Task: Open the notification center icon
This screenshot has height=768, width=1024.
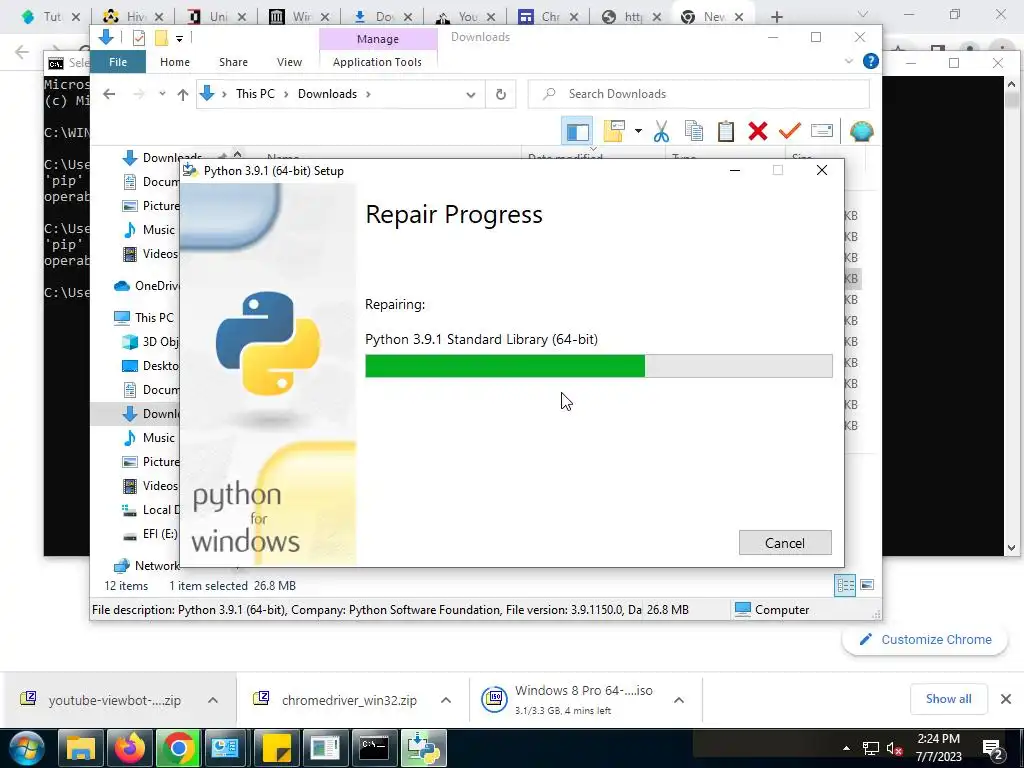Action: tap(993, 750)
